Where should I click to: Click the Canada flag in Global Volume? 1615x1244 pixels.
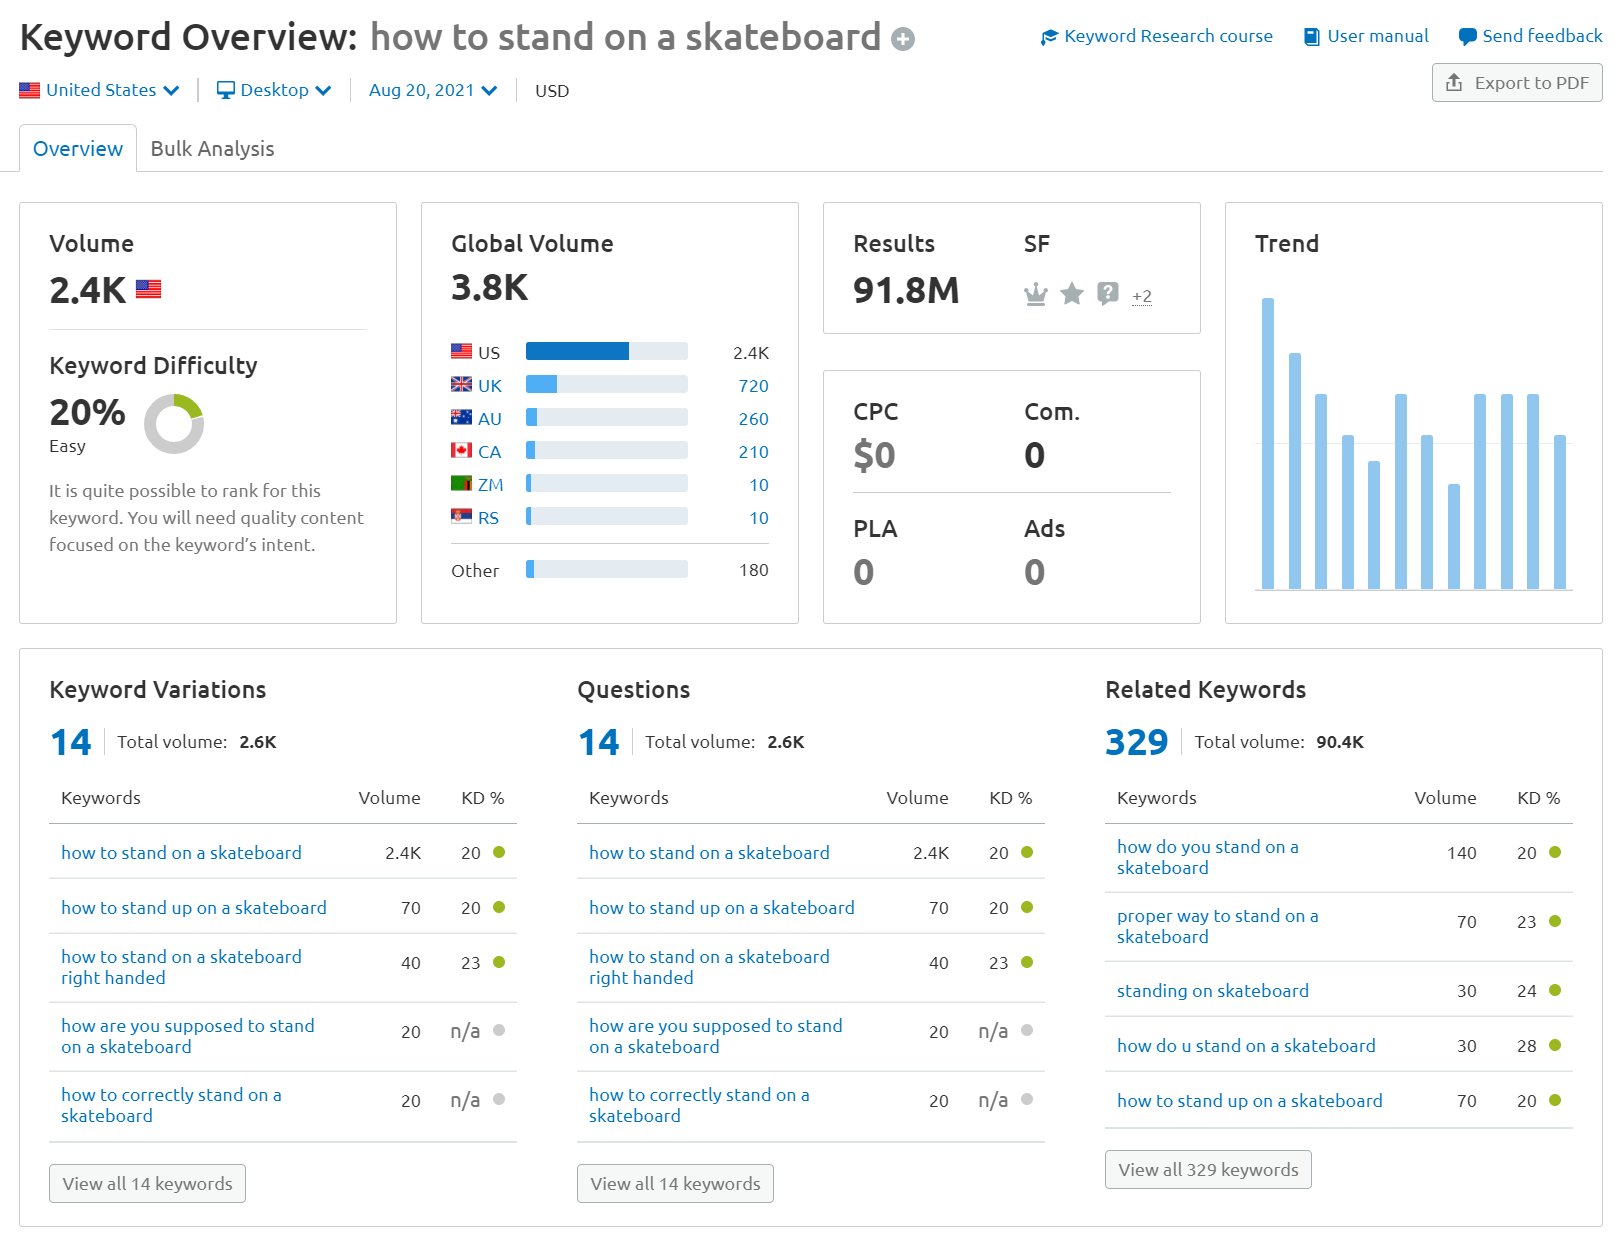(x=461, y=450)
